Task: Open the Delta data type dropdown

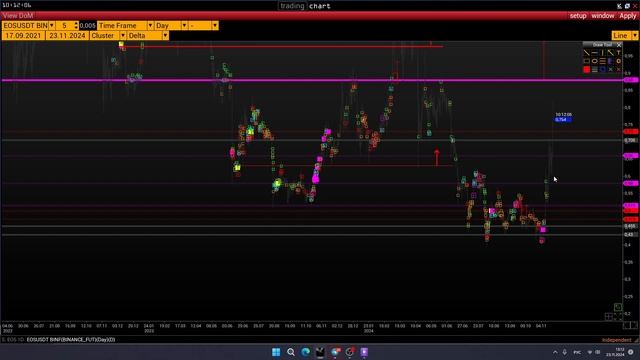Action: (x=165, y=36)
